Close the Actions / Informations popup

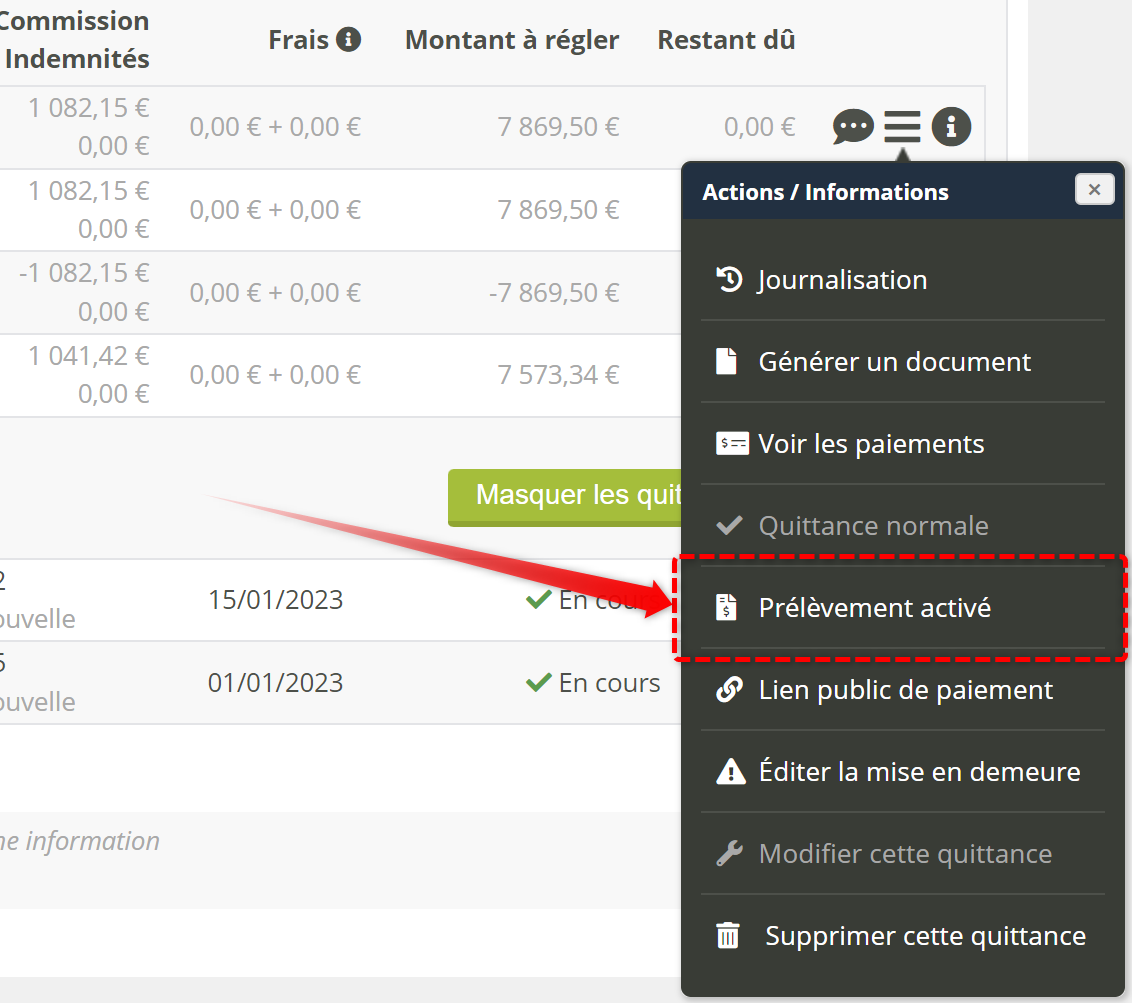tap(1094, 189)
